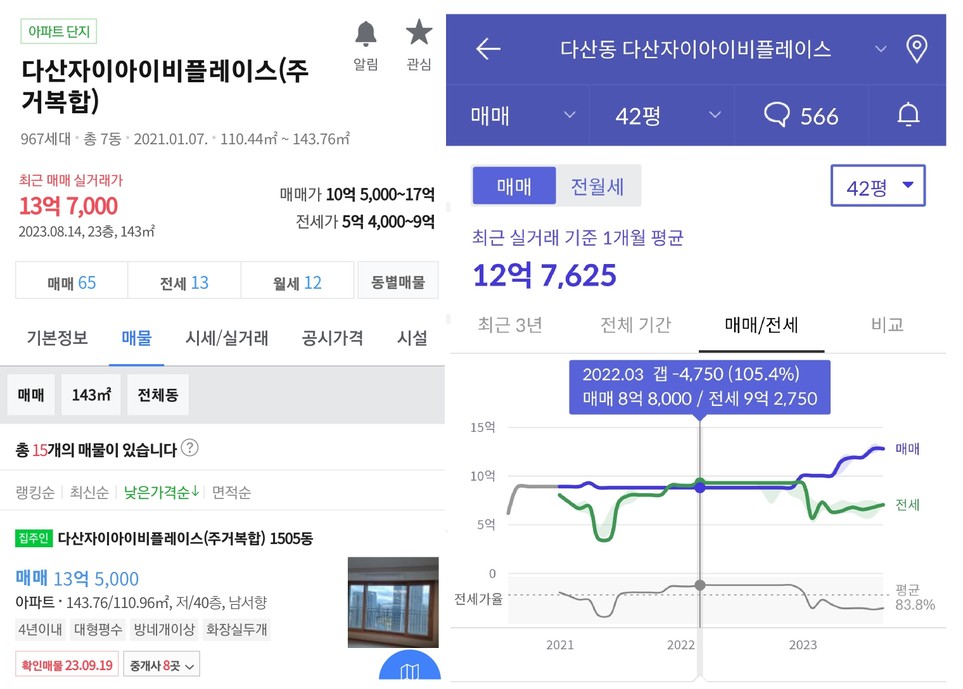963x689 pixels.
Task: Click the 매매 13억 5,000 listing price
Action: 77,578
